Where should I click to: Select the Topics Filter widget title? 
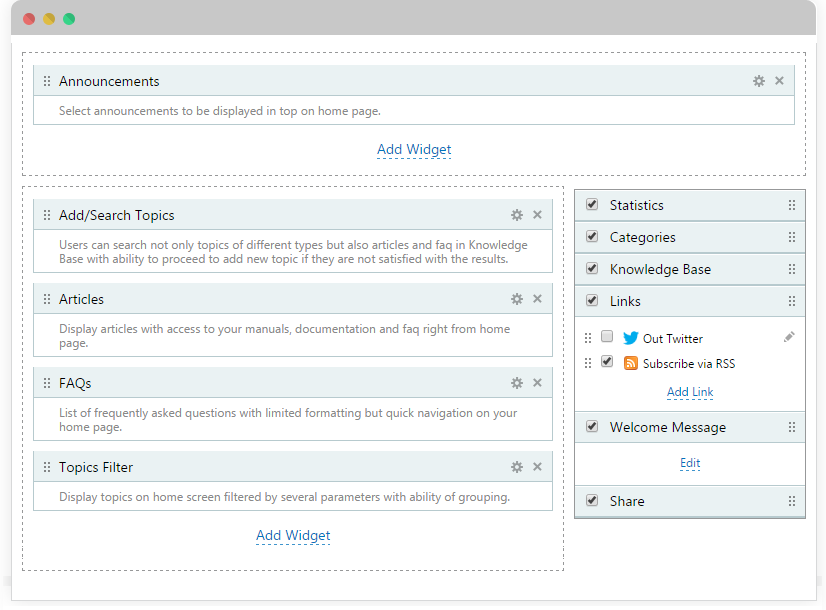tap(96, 468)
